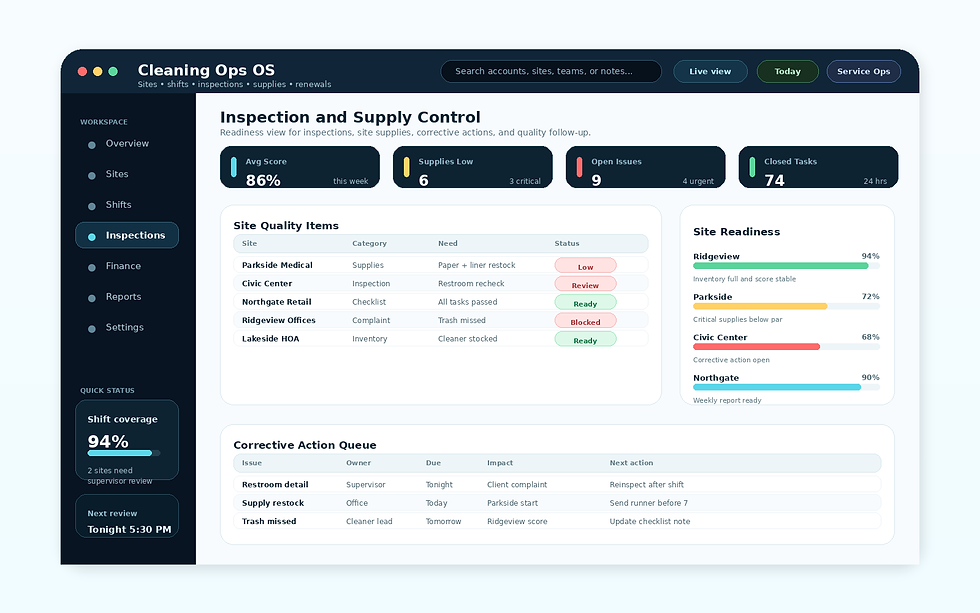Click the Ready badge for Lakeside HOA
This screenshot has height=613, width=980.
coord(585,339)
